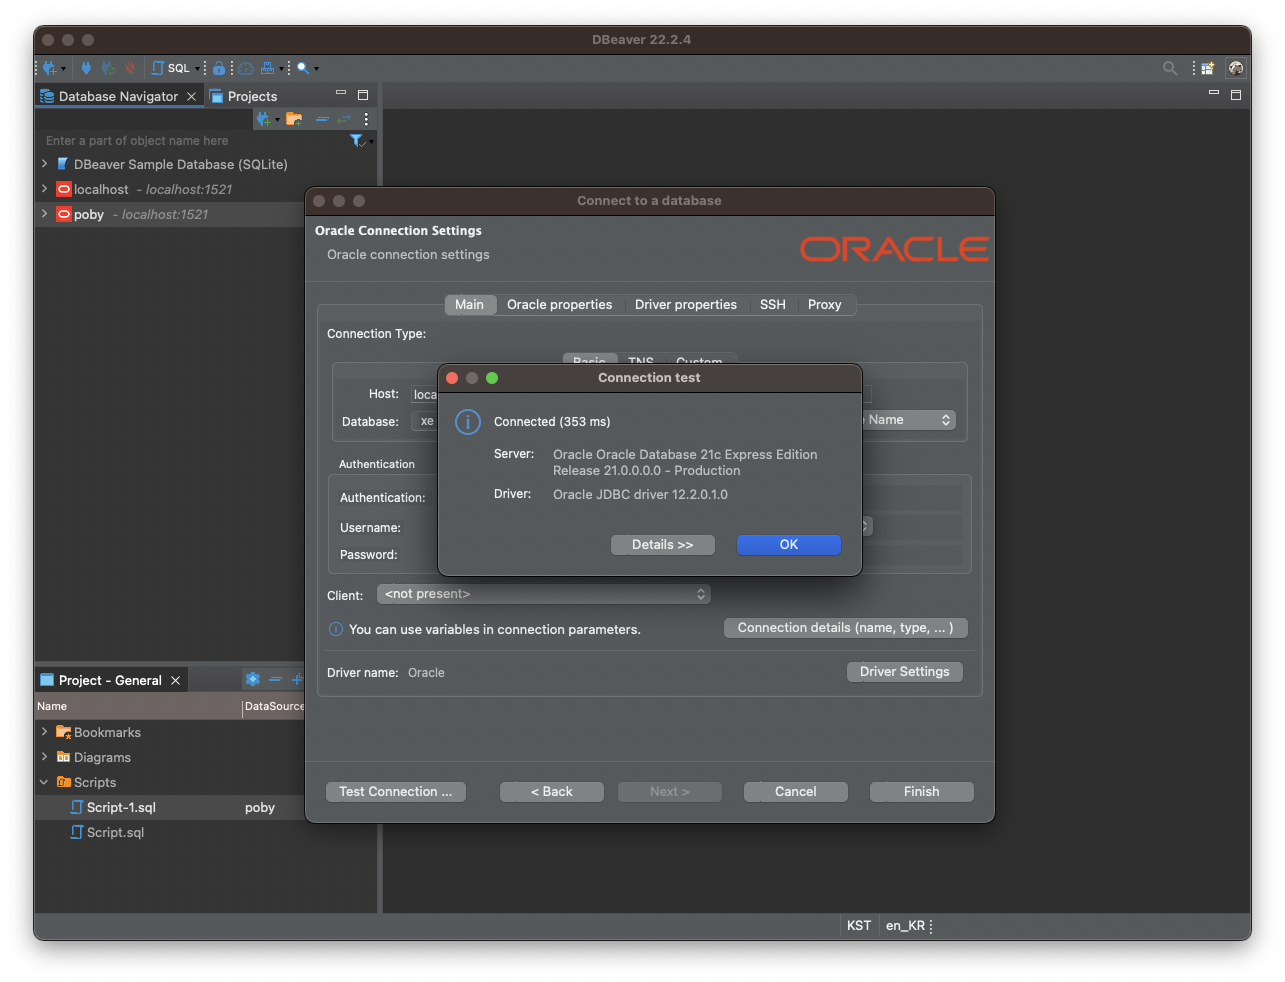Screen dimensions: 1285x982
Task: Collapse the Scripts folder
Action: [x=44, y=782]
